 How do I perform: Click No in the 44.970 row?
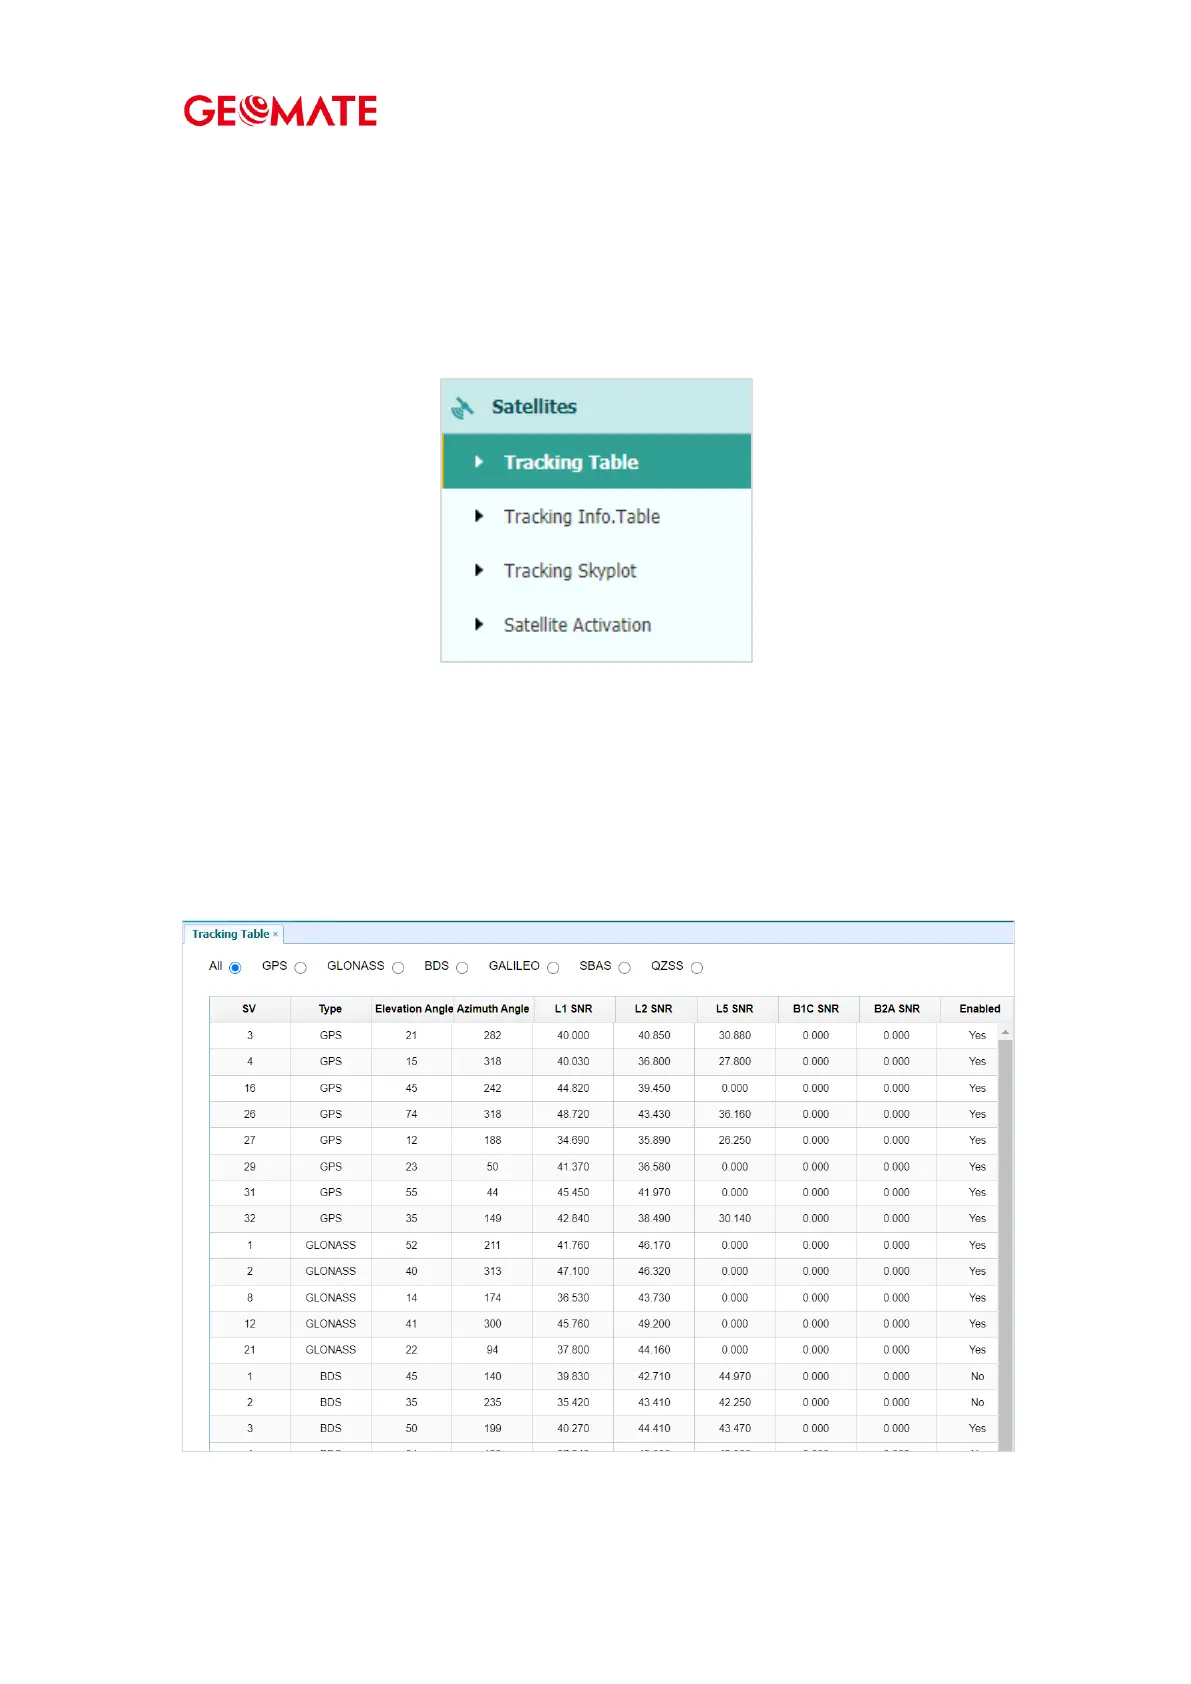tap(977, 1376)
